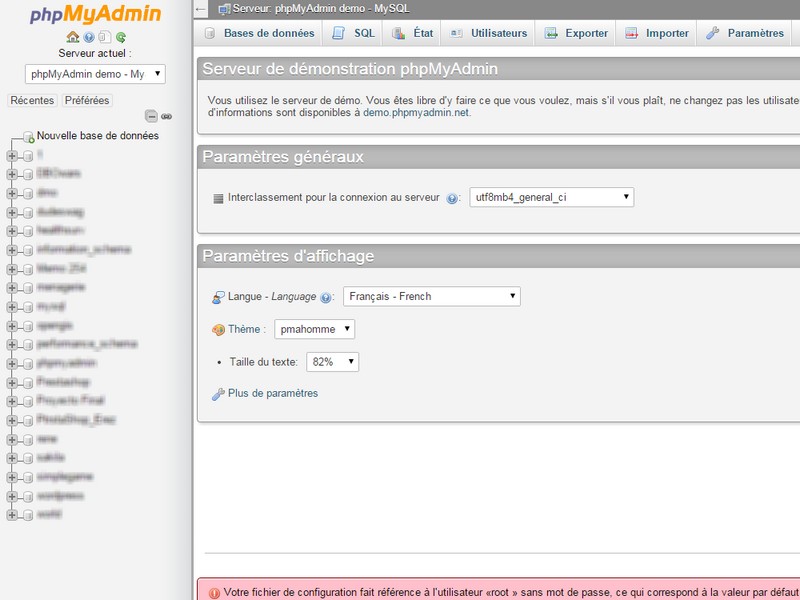Open the Français - French language dropdown

[x=432, y=296]
